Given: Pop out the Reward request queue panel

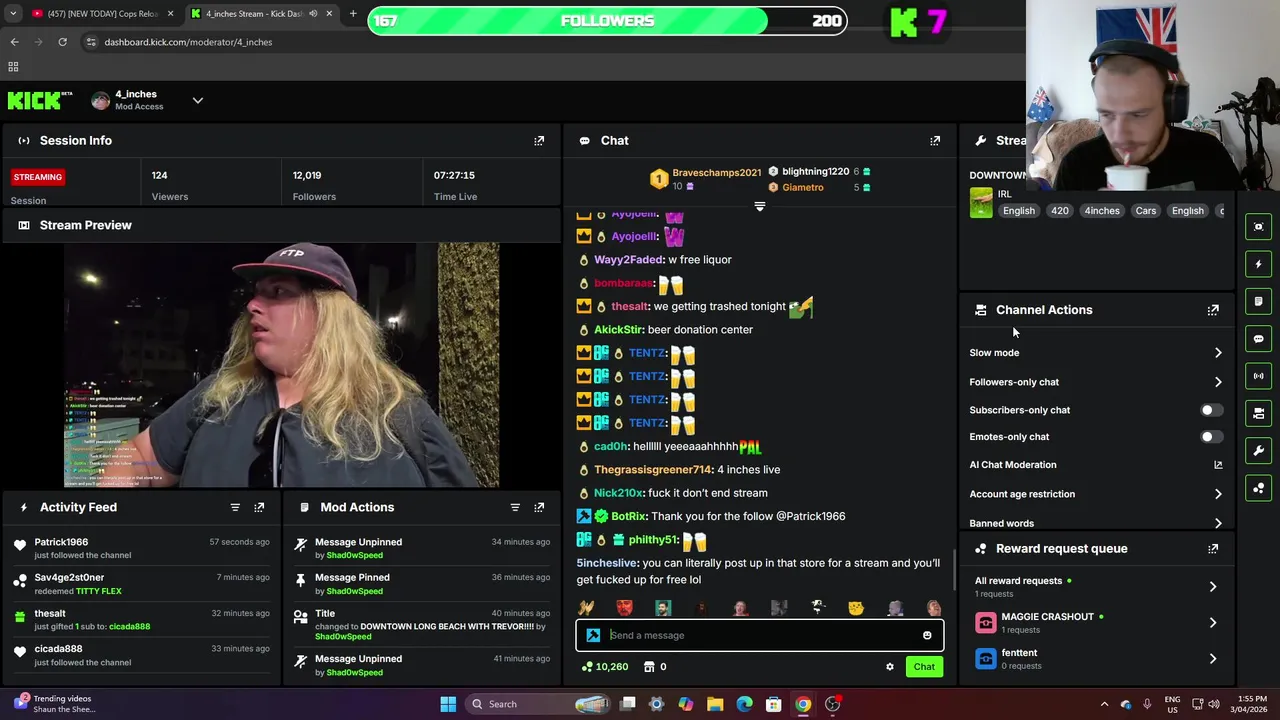Looking at the screenshot, I should pos(1213,549).
